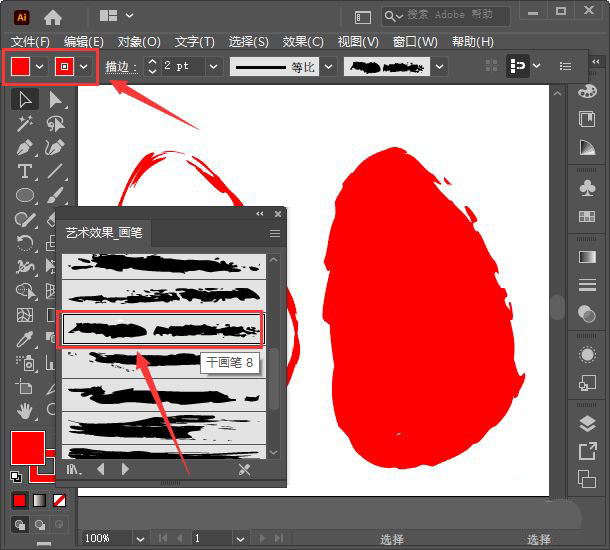Open the 对象(O) menu
The image size is (610, 550).
[x=139, y=42]
